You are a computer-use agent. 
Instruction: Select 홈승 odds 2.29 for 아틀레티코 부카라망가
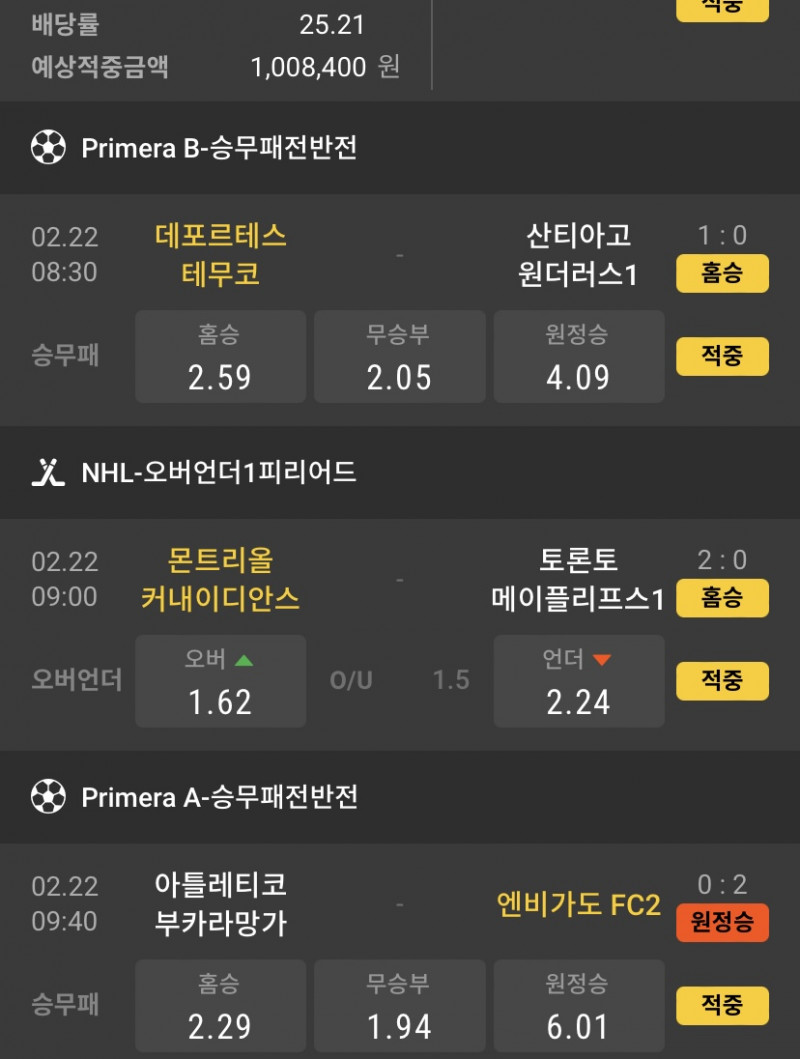pos(220,1006)
